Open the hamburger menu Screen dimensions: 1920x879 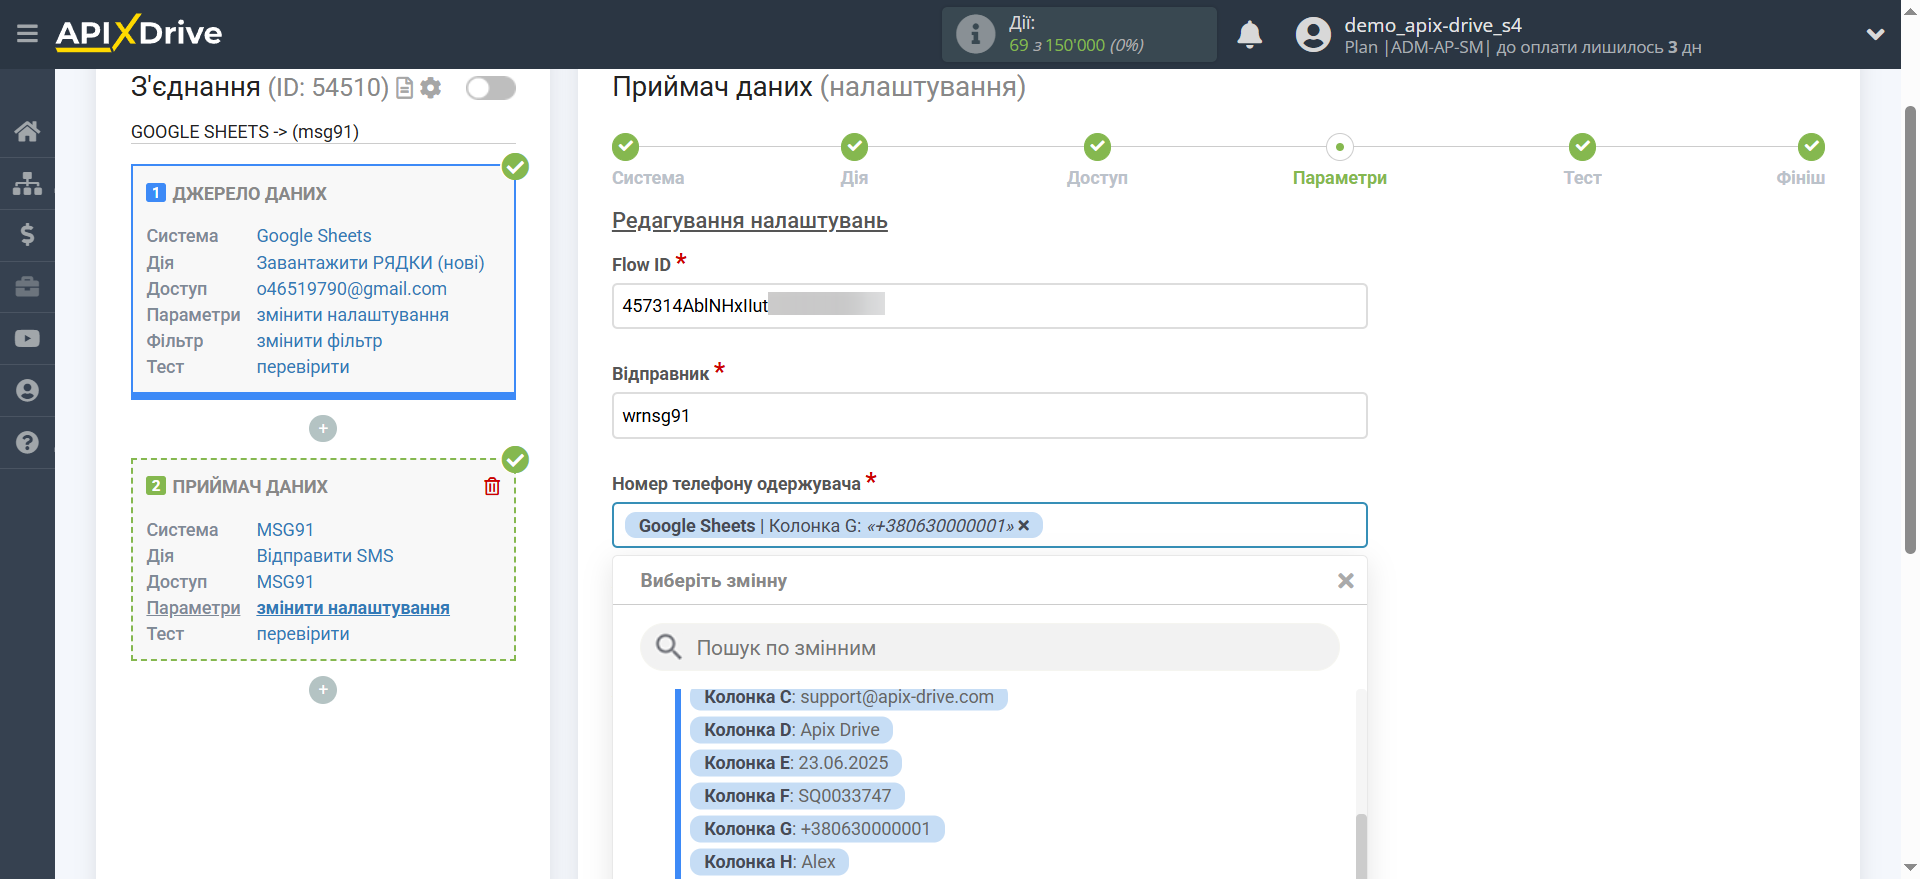[27, 34]
